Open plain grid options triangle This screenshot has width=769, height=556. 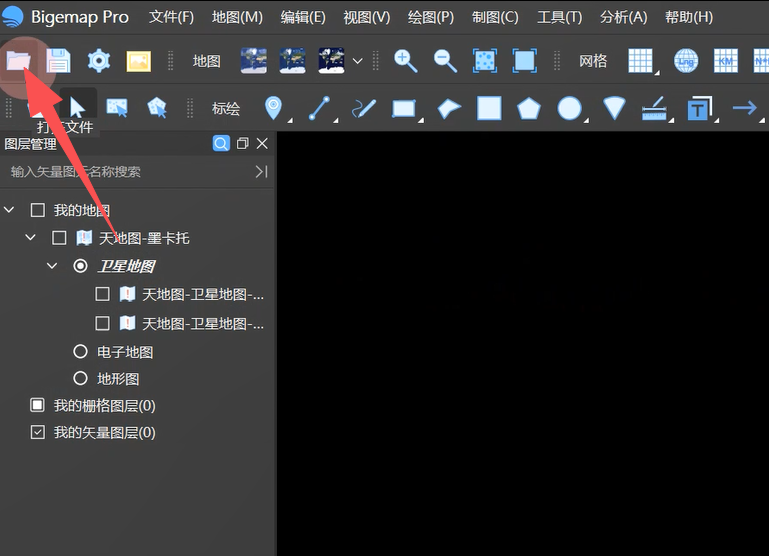pos(657,73)
